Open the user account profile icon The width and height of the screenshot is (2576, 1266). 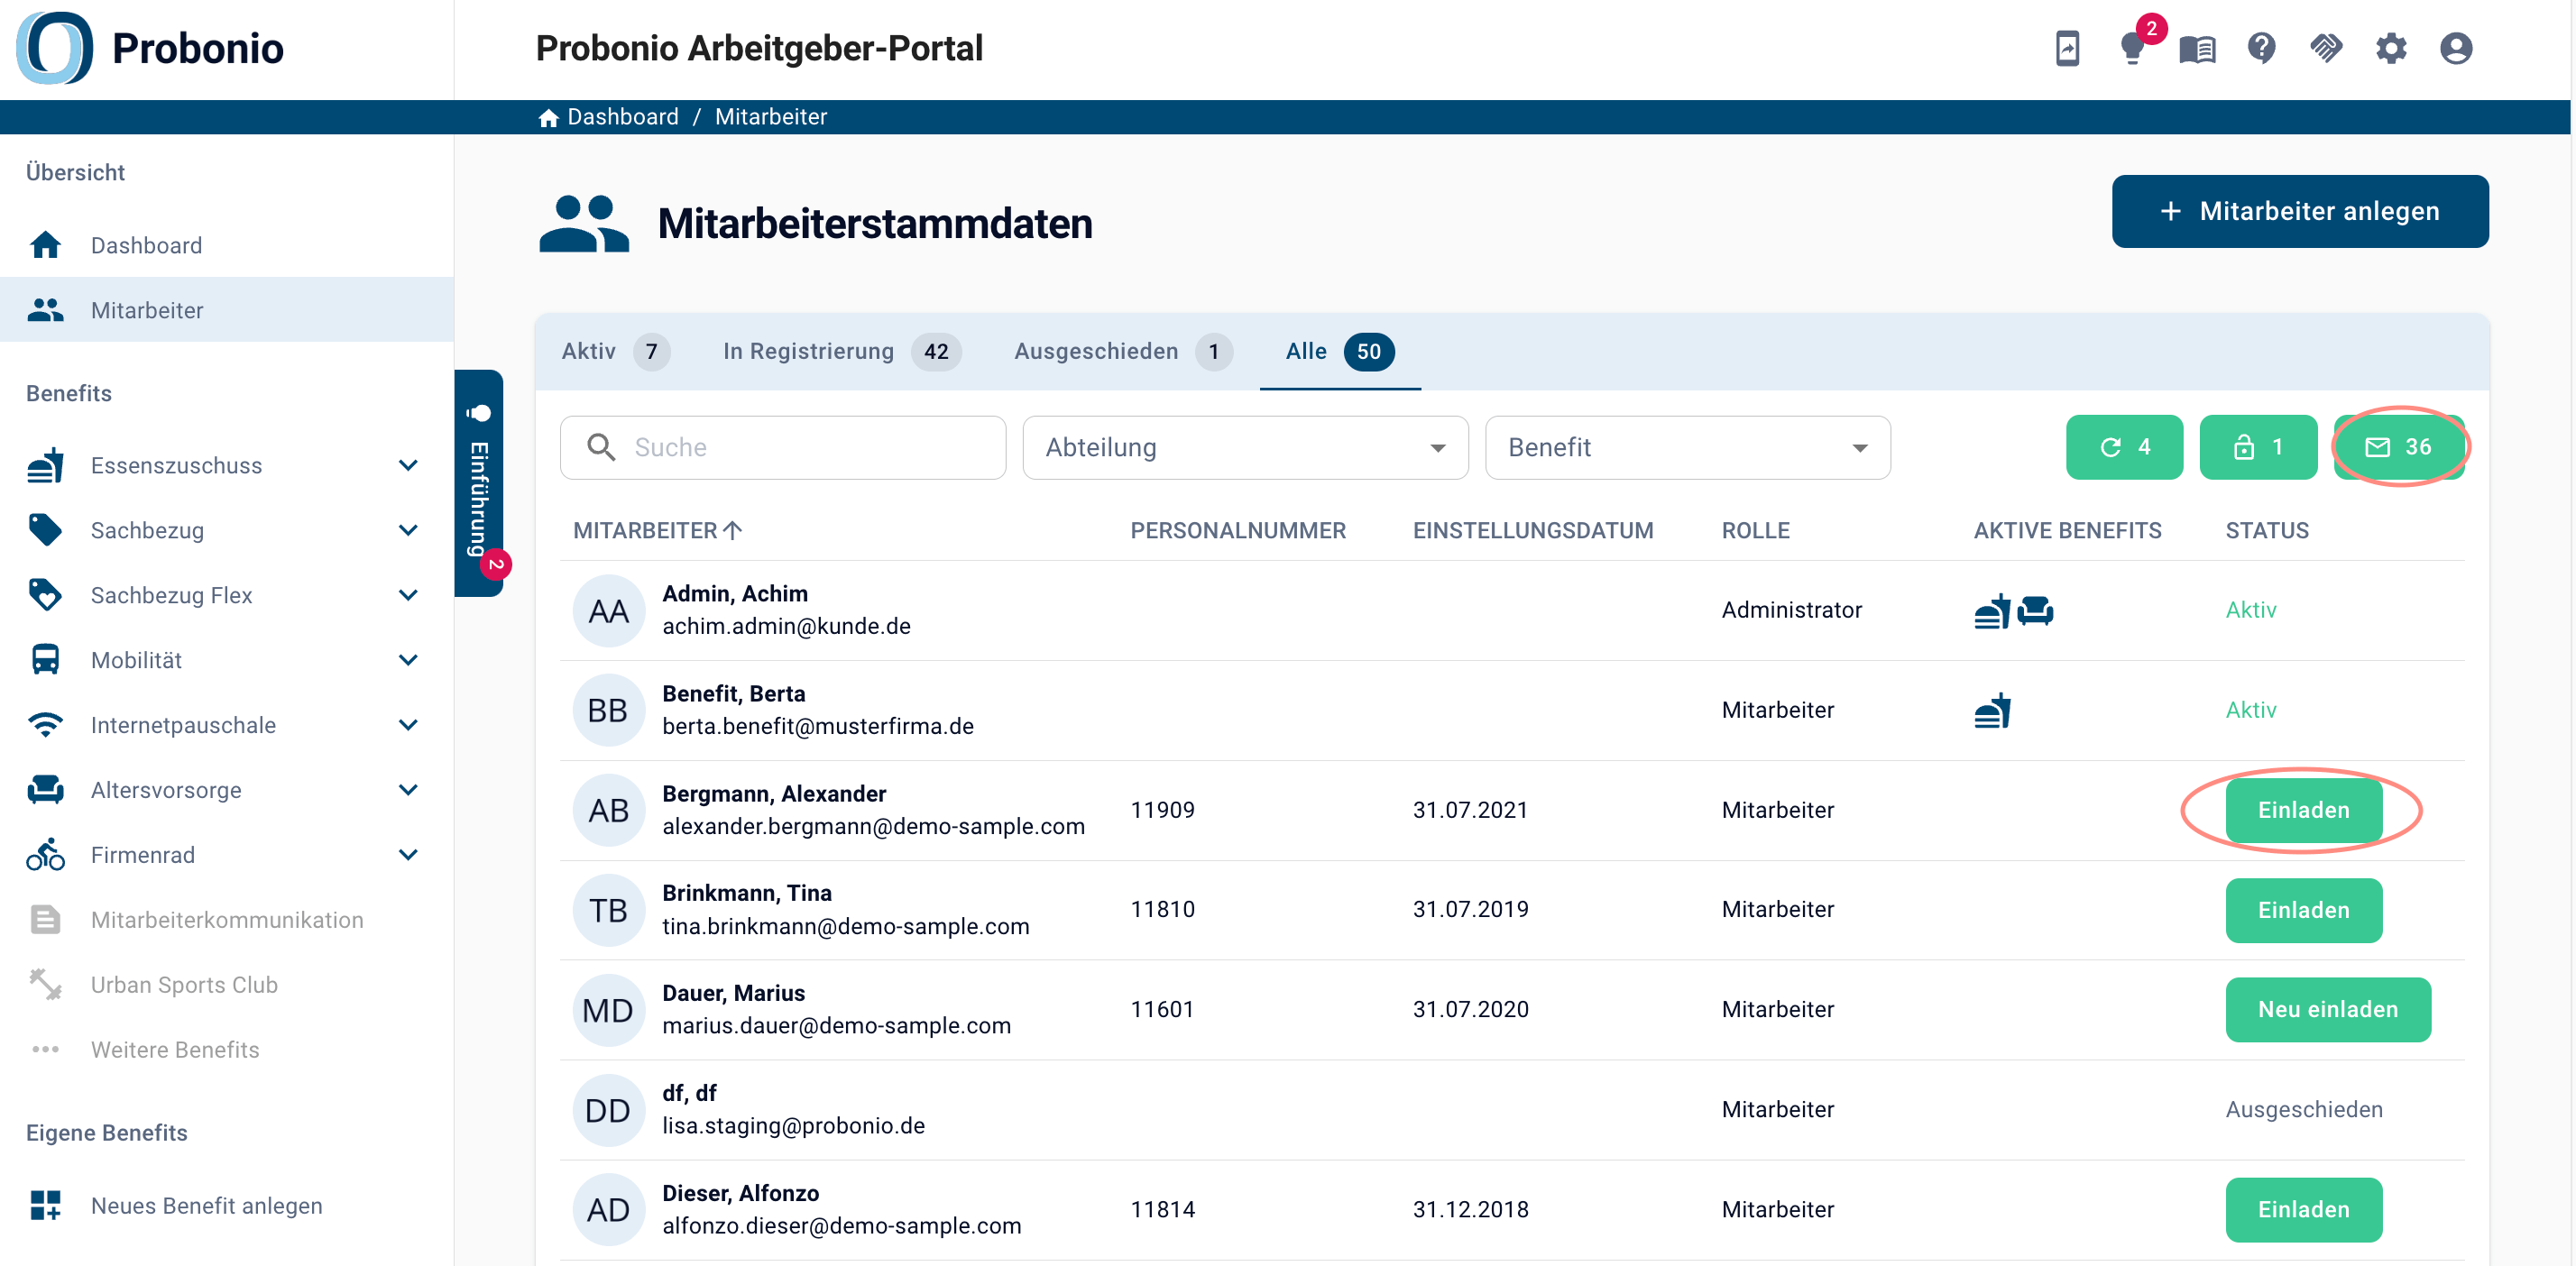pyautogui.click(x=2456, y=48)
